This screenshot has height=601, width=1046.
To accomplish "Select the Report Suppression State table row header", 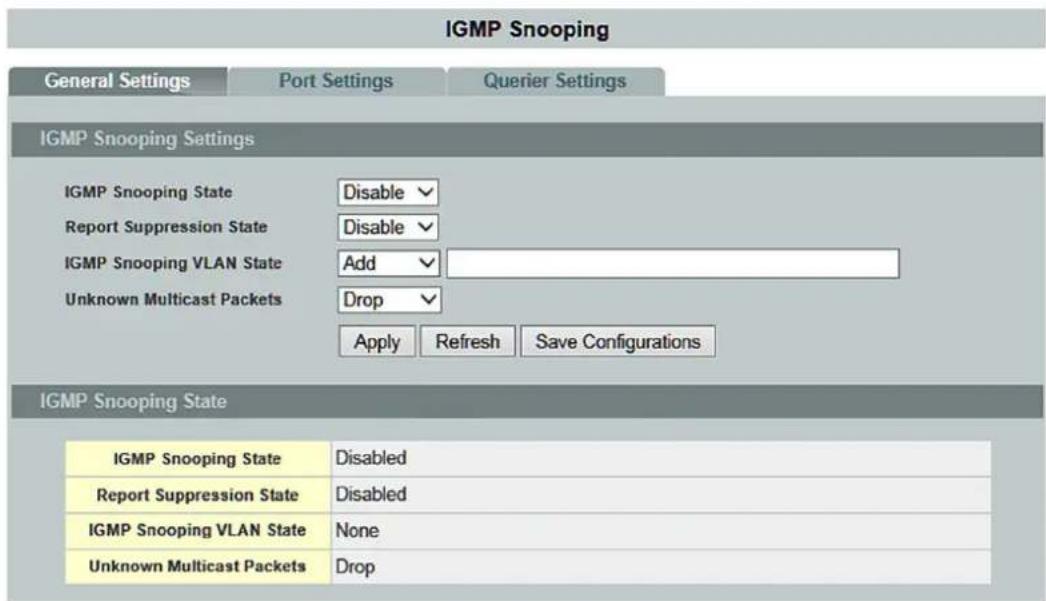I will coord(197,495).
